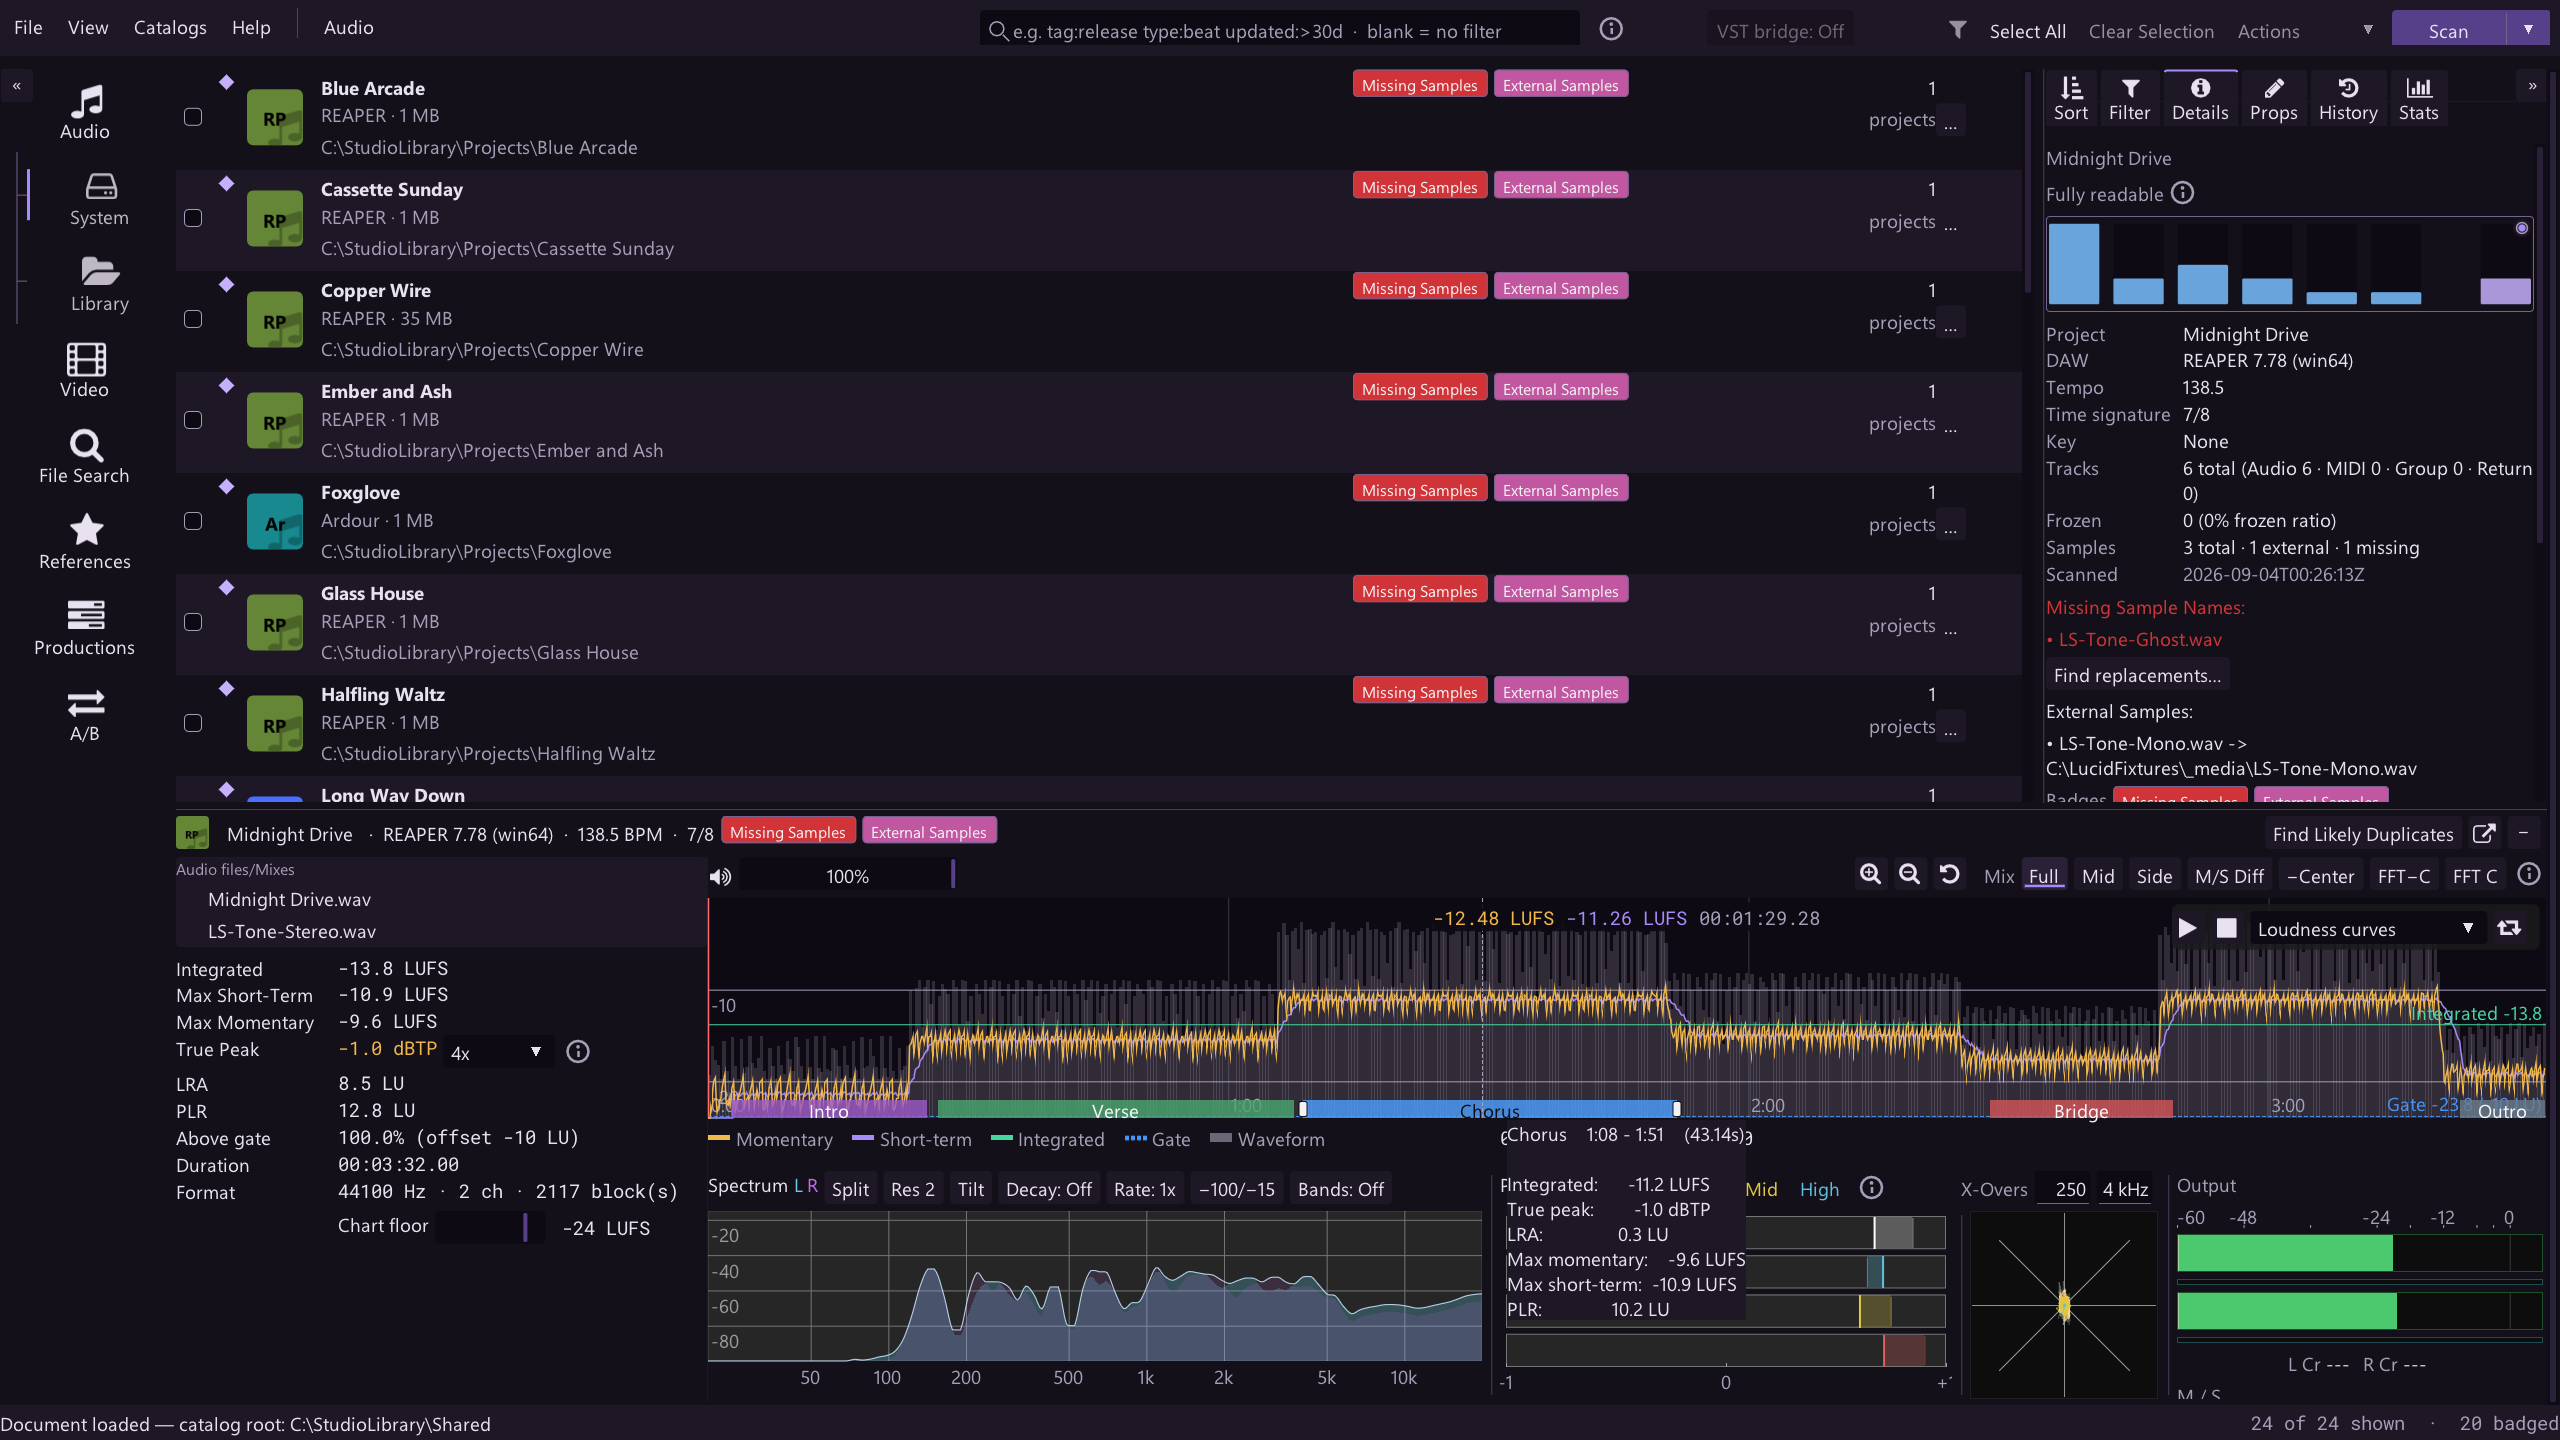
Task: Click Find replacements button
Action: [x=2137, y=676]
